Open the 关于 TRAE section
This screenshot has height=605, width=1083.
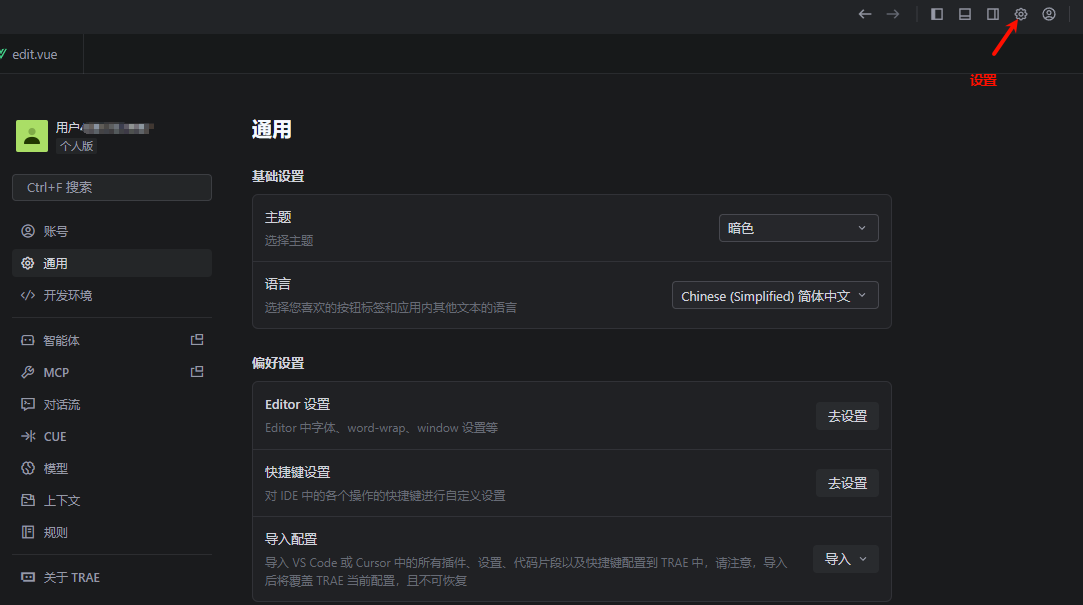pos(112,577)
